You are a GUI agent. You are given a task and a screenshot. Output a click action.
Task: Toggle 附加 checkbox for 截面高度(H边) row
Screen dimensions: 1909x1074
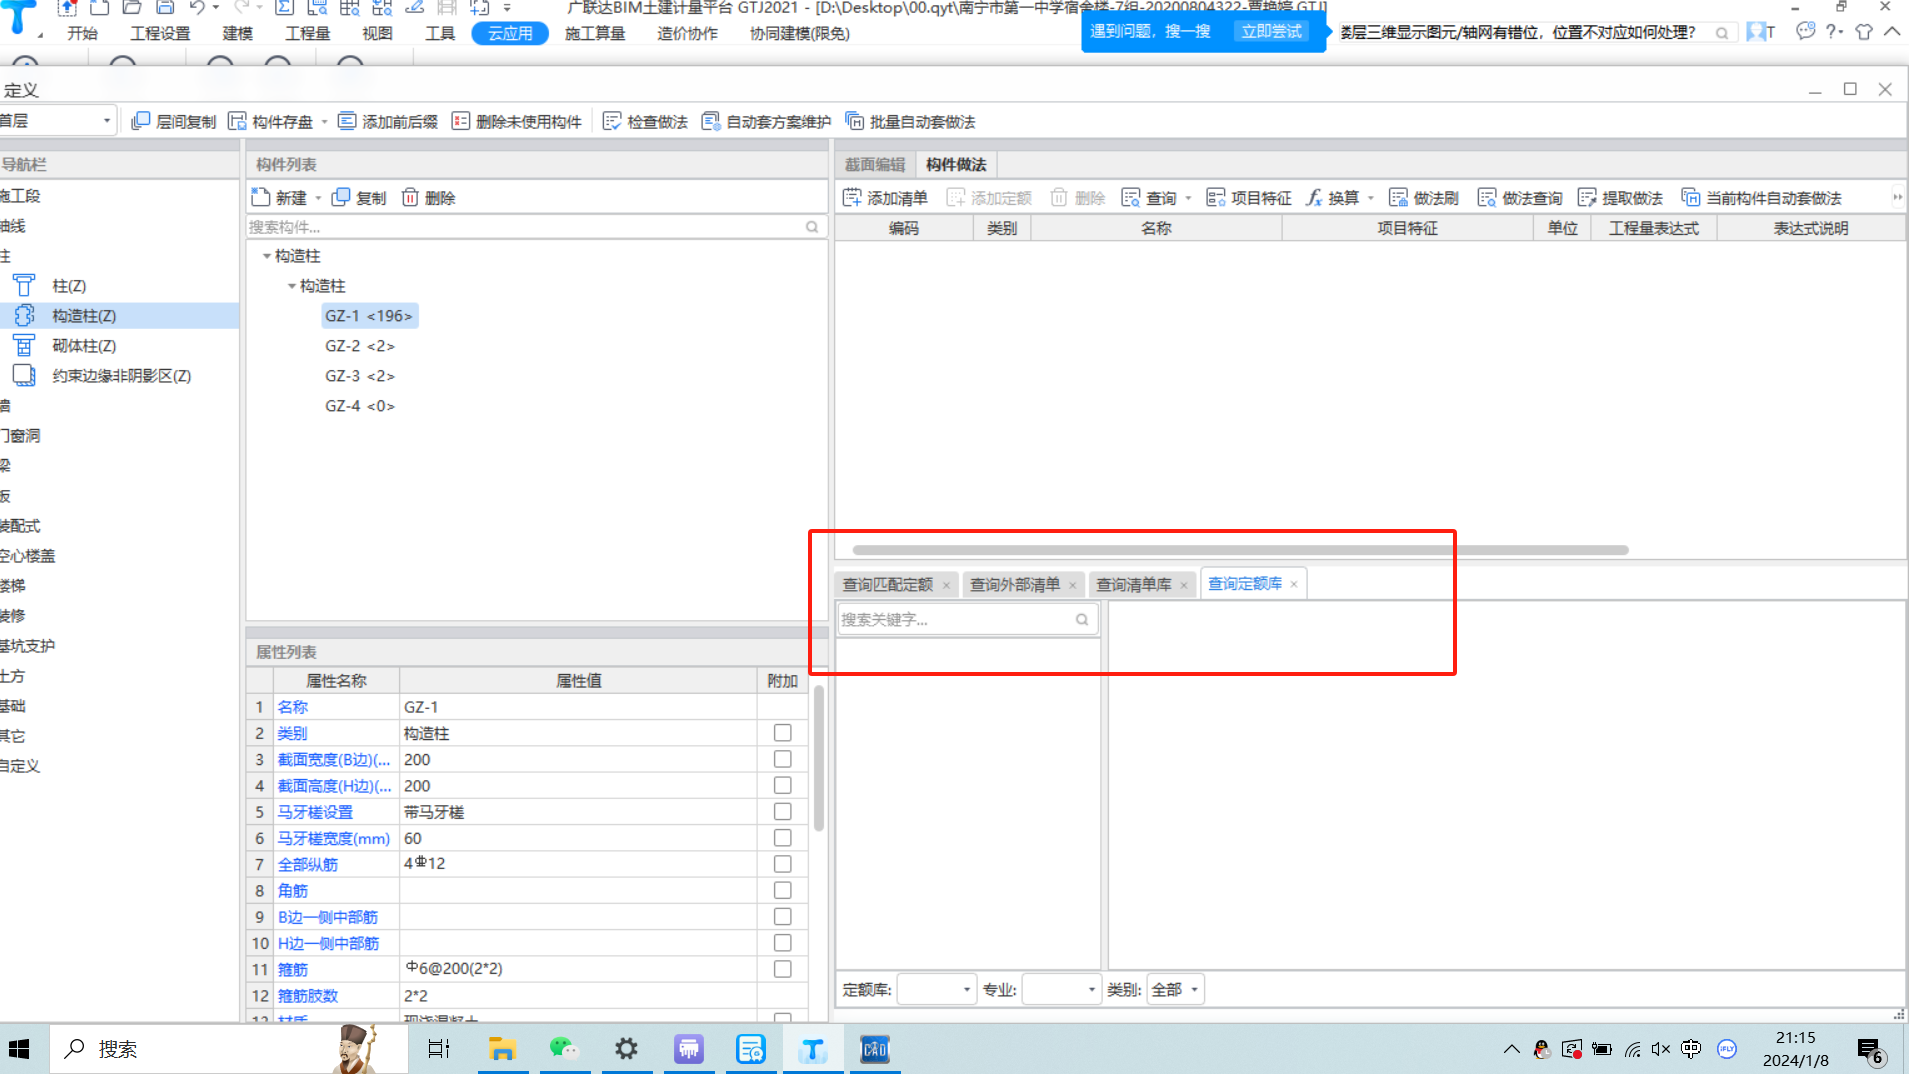[783, 785]
